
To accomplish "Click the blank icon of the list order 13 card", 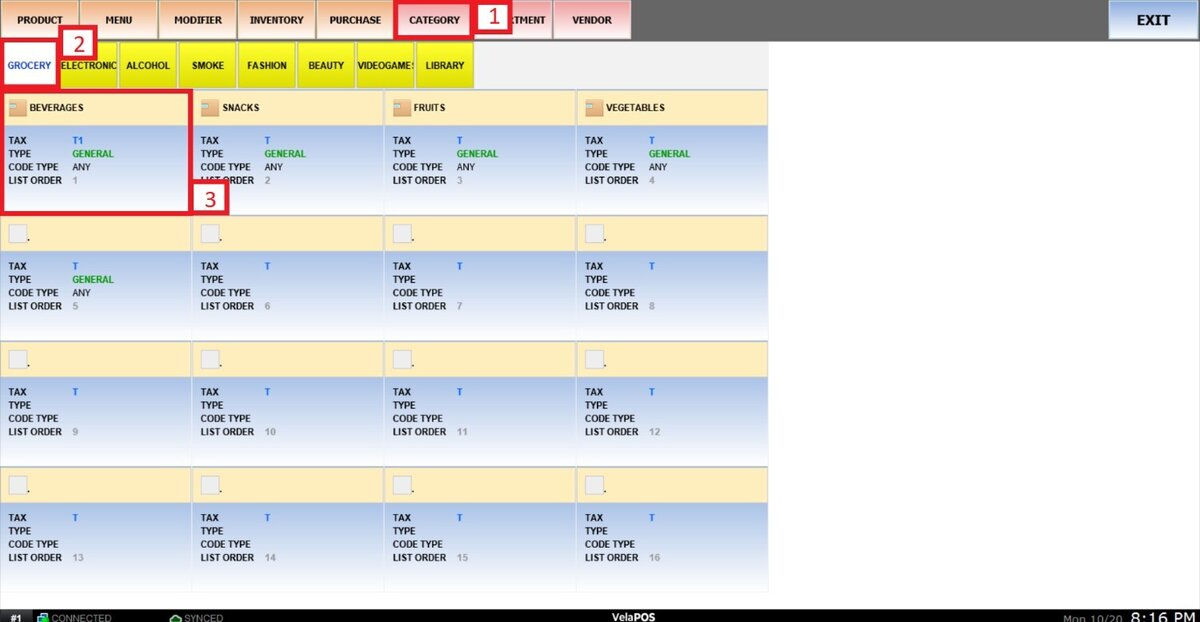I will (18, 485).
